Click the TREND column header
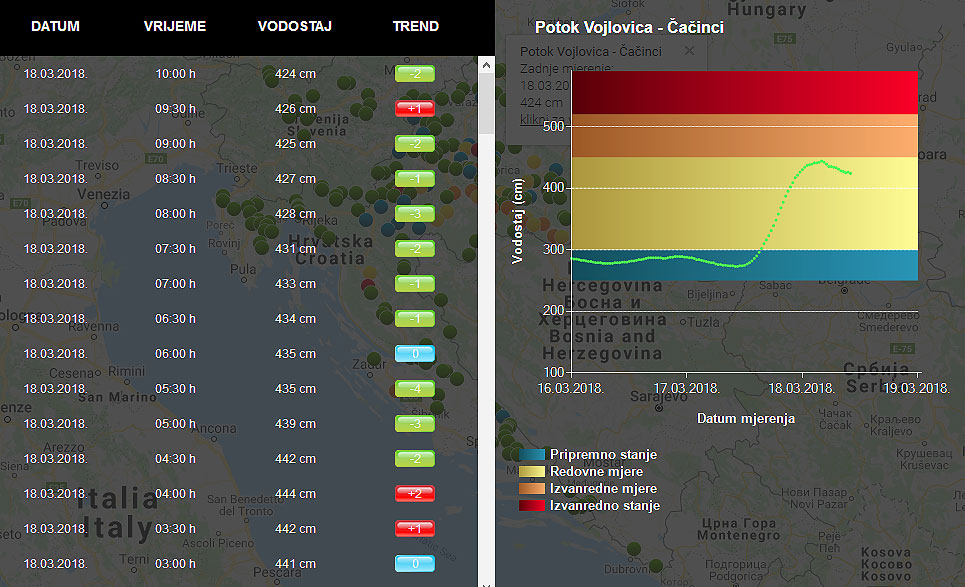 click(x=416, y=26)
